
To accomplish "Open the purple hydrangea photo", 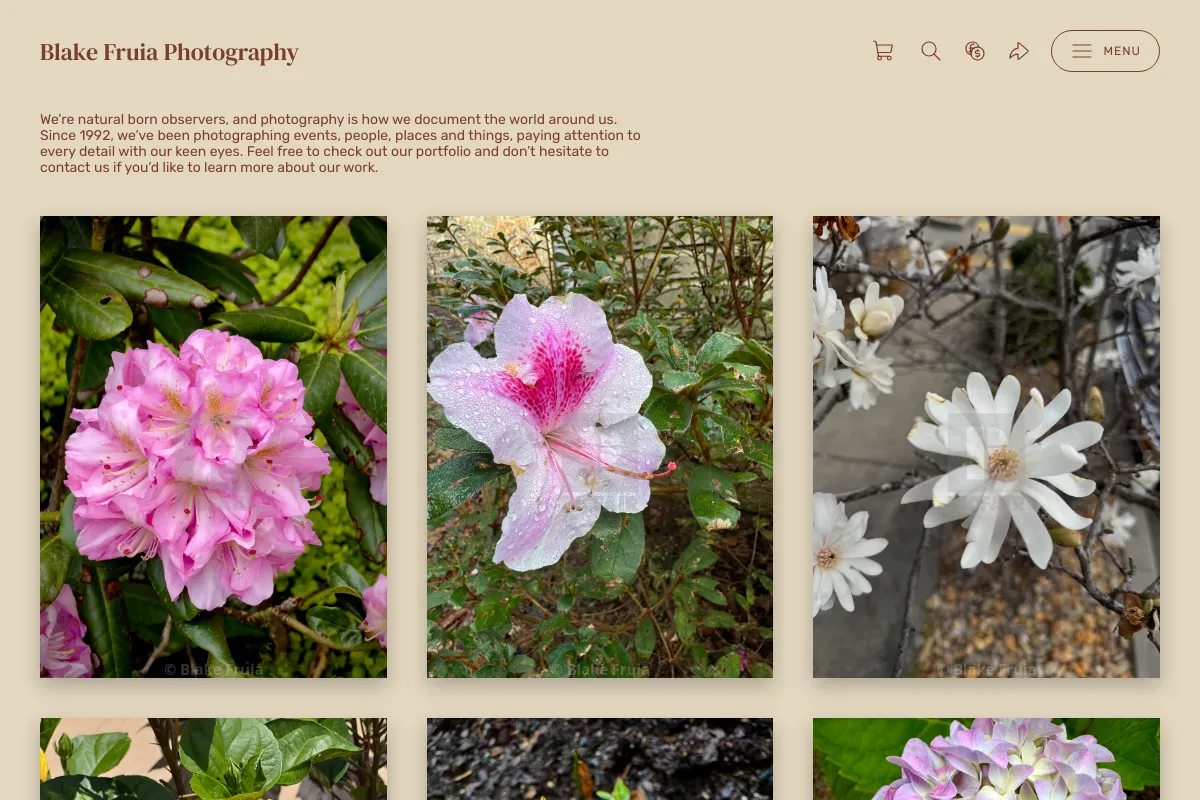I will click(x=986, y=759).
